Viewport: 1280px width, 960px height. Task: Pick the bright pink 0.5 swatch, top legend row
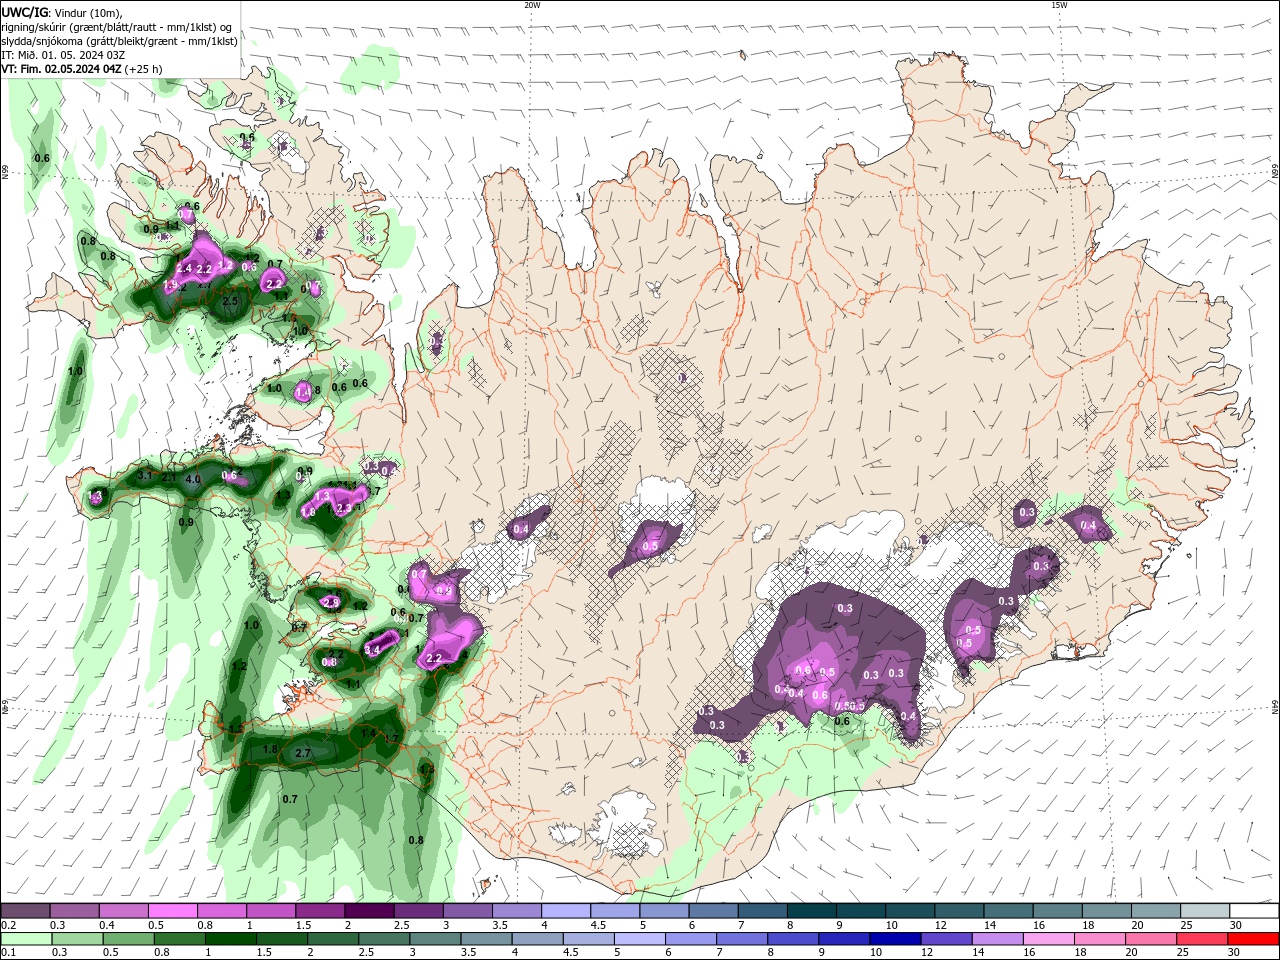coord(173,911)
